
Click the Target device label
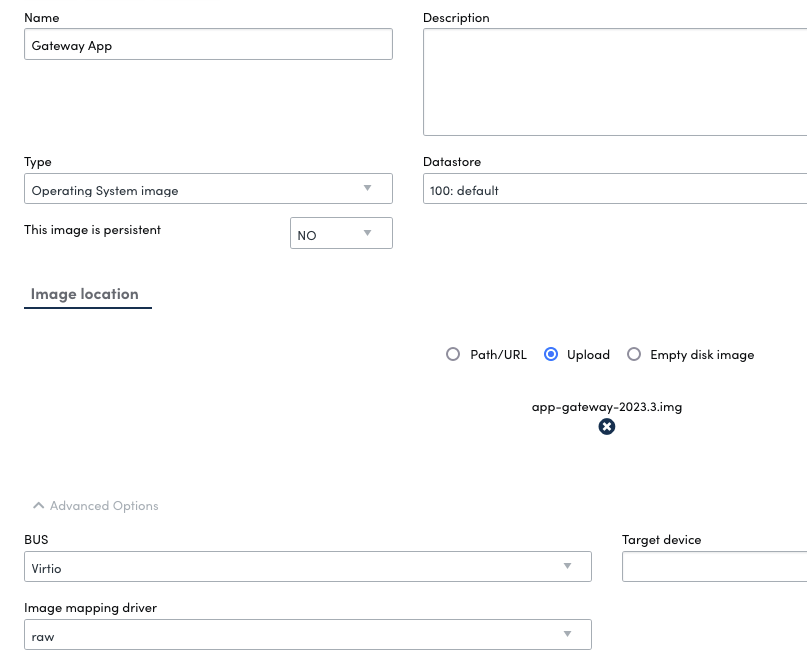pyautogui.click(x=661, y=540)
